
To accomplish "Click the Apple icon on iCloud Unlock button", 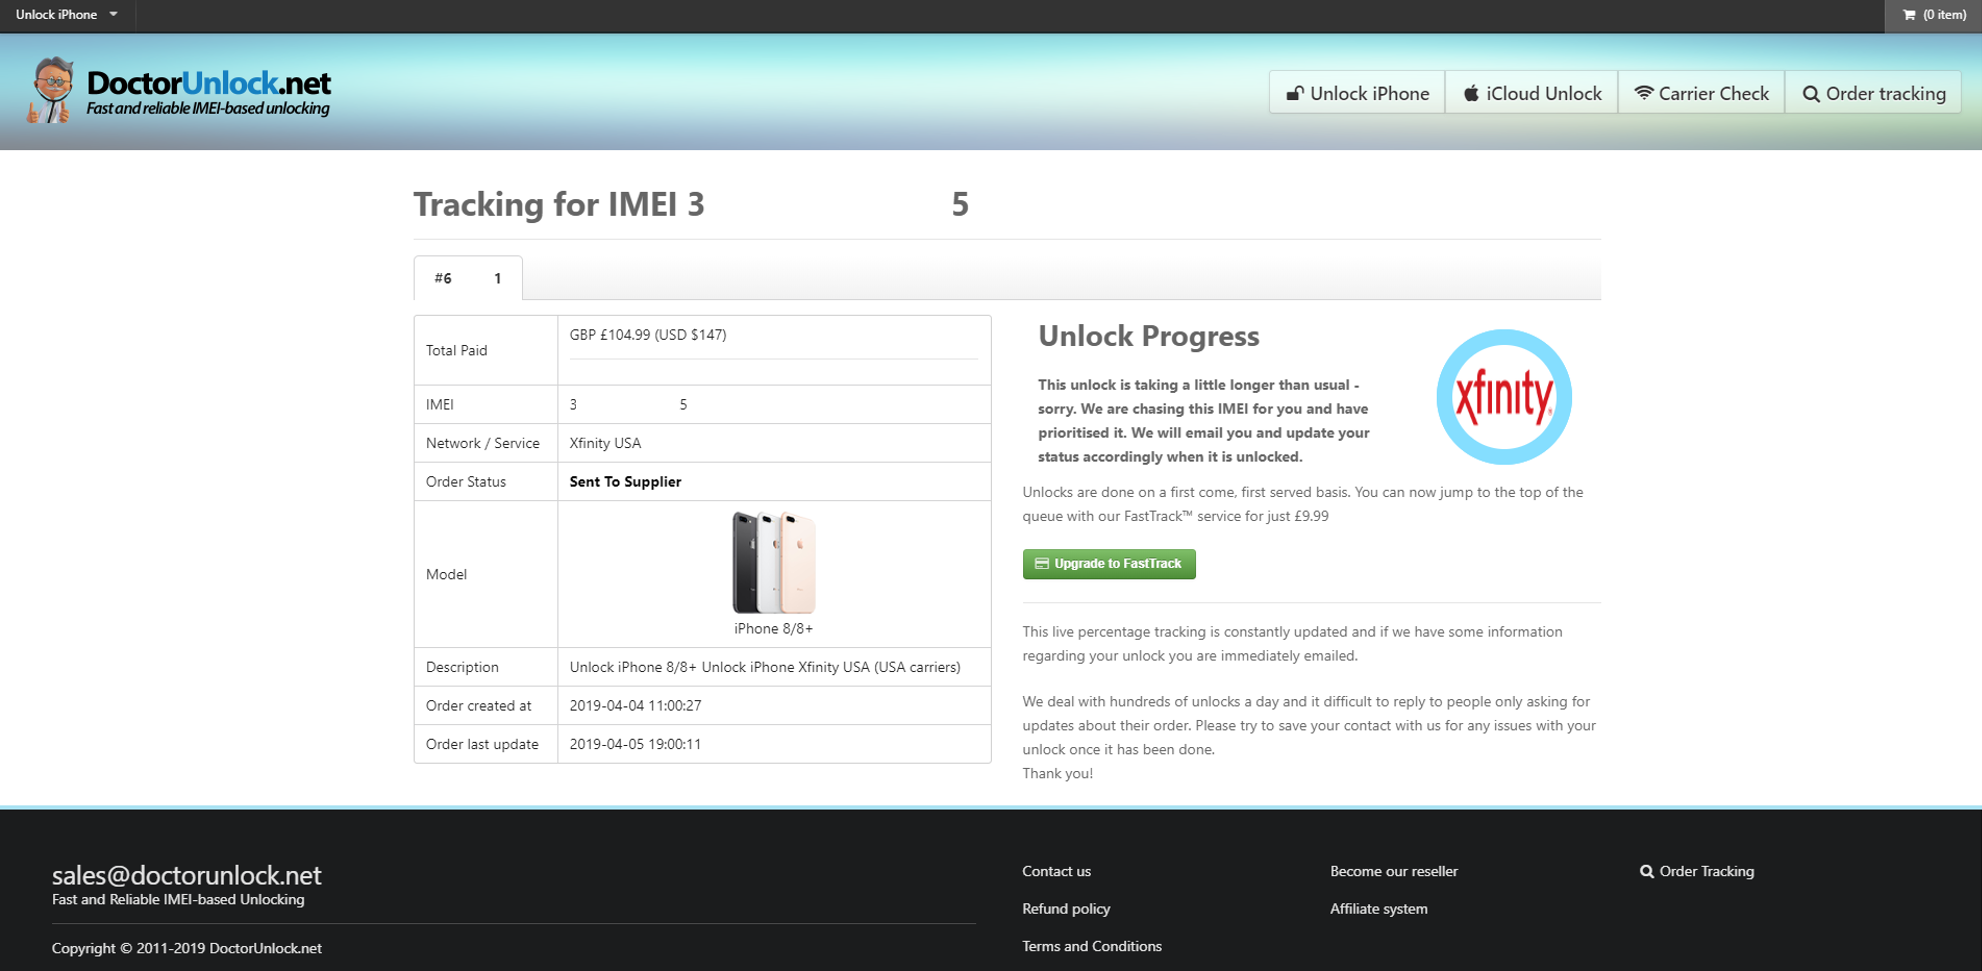I will pyautogui.click(x=1471, y=93).
